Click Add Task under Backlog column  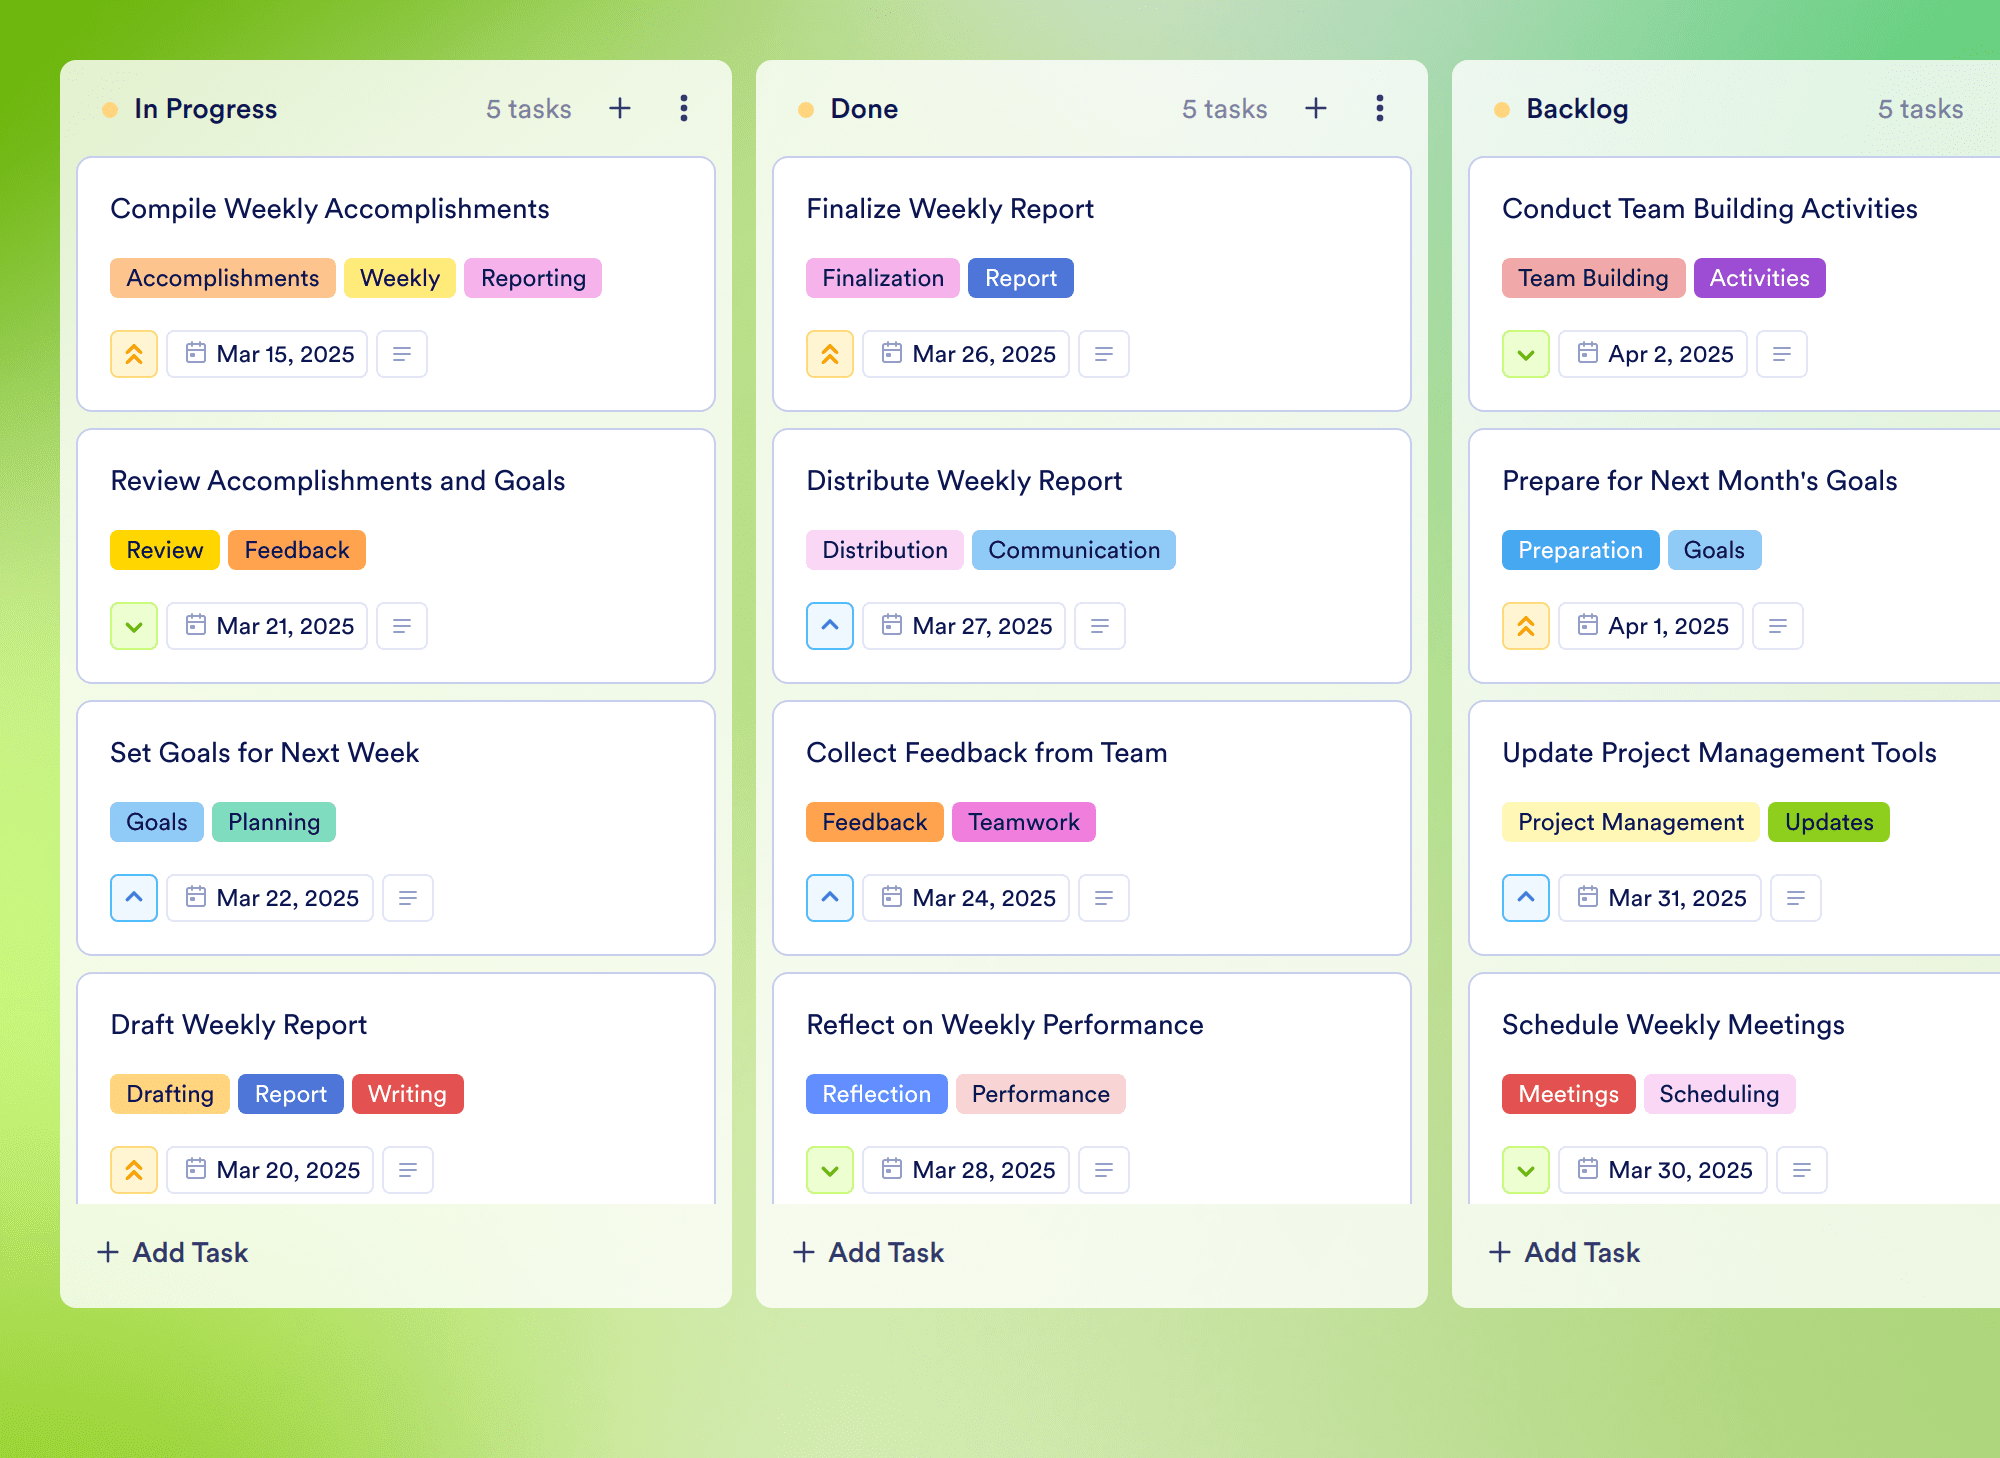pyautogui.click(x=1565, y=1252)
